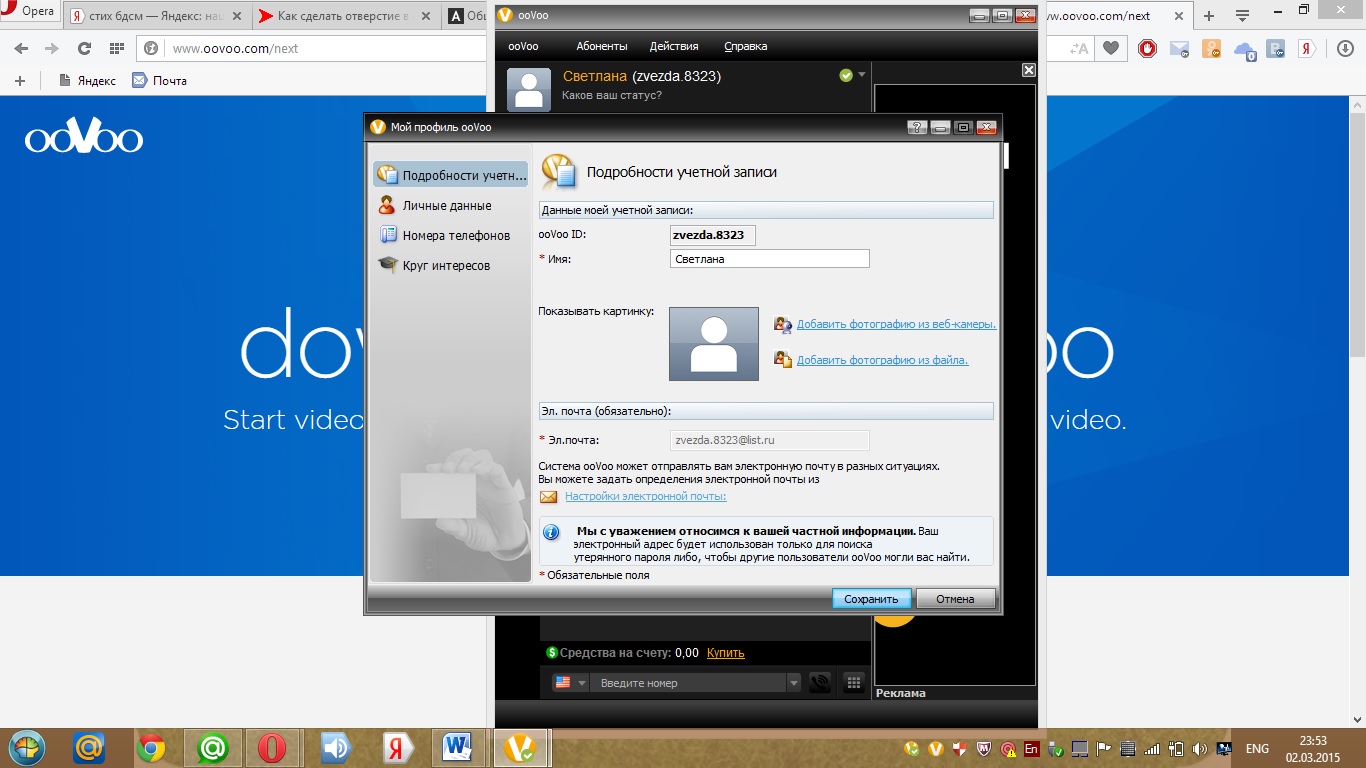Click the email envelope icon beside settings link
Viewport: 1366px width, 768px height.
coord(548,497)
